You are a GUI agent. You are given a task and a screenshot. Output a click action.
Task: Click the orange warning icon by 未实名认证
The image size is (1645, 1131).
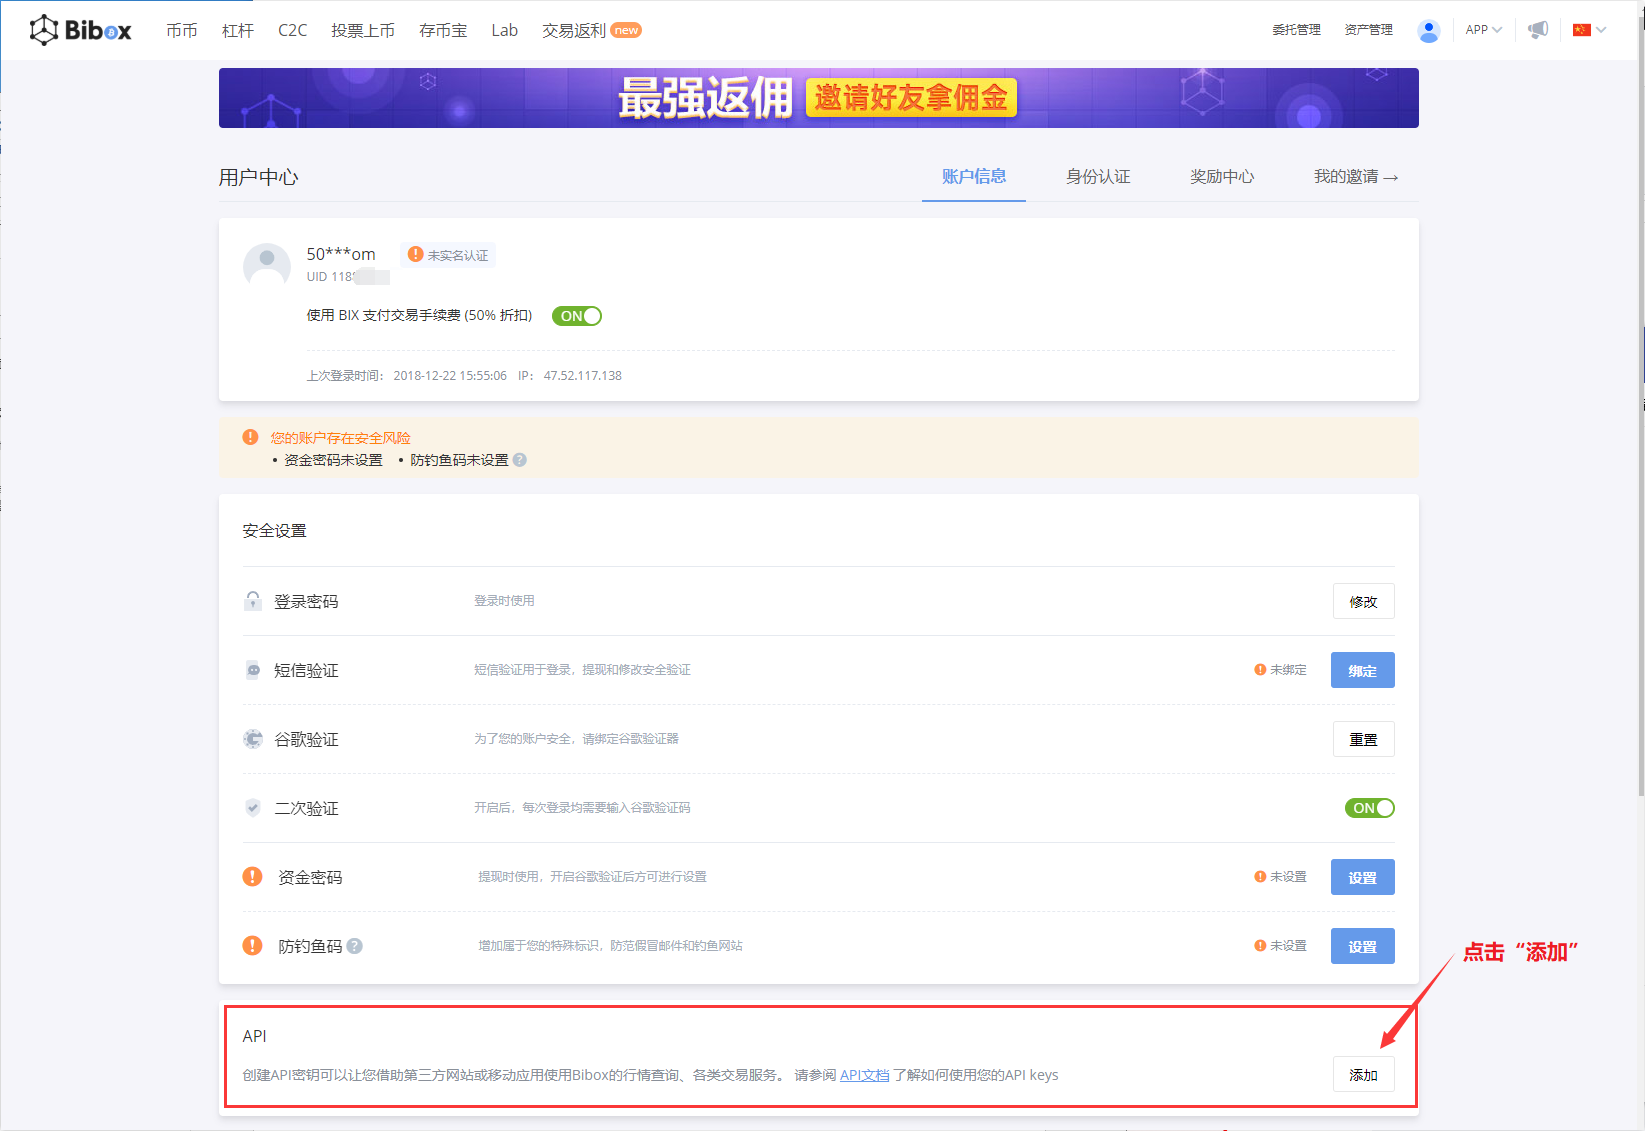(415, 255)
